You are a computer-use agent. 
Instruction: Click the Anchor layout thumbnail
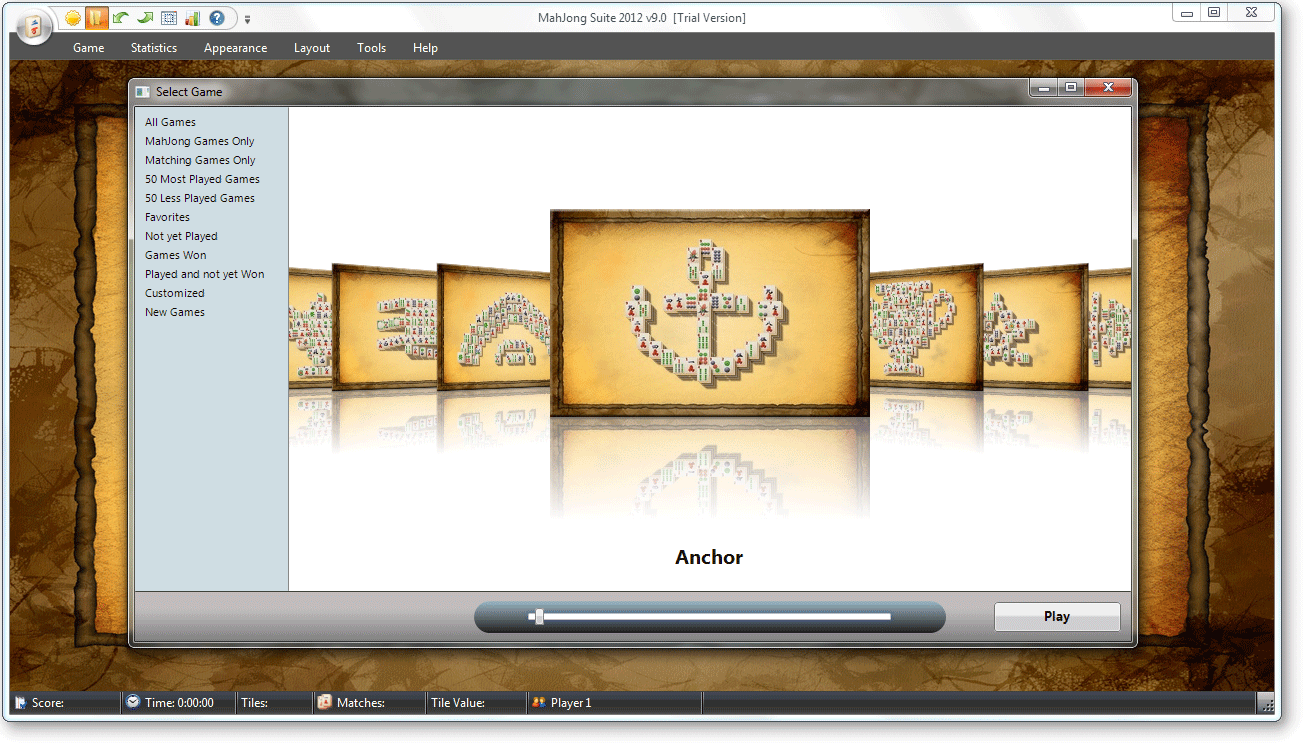pyautogui.click(x=709, y=312)
